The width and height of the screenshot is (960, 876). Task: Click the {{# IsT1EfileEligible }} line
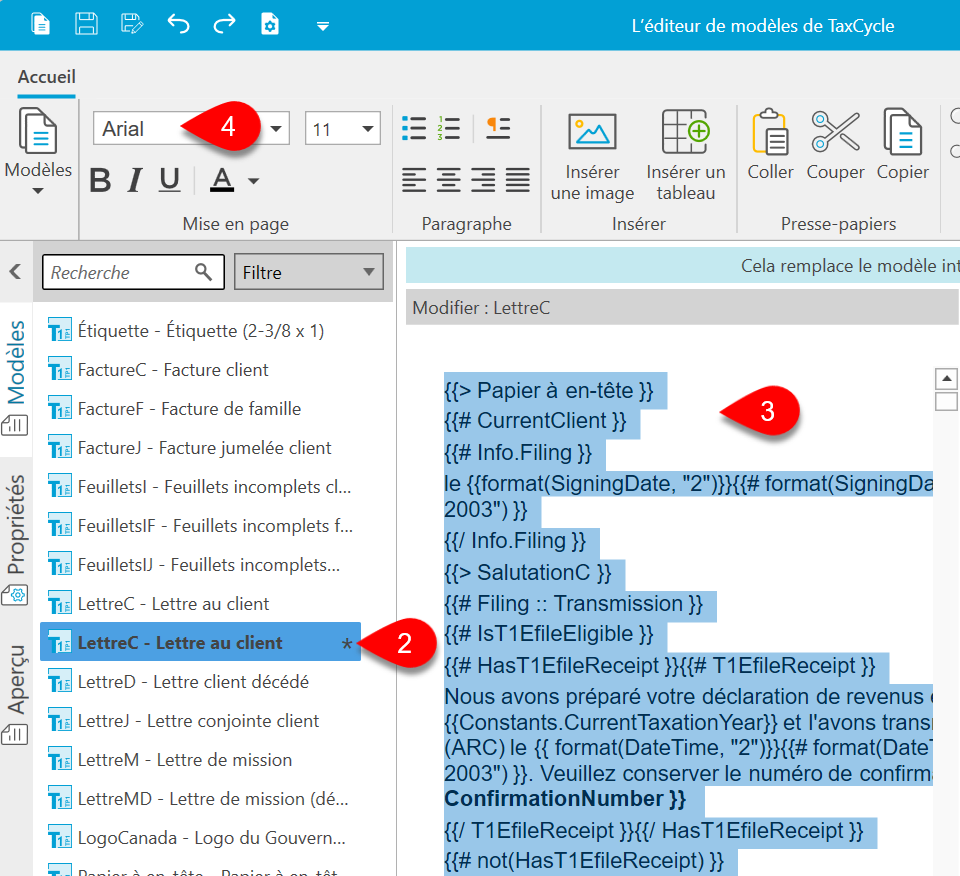coord(549,634)
